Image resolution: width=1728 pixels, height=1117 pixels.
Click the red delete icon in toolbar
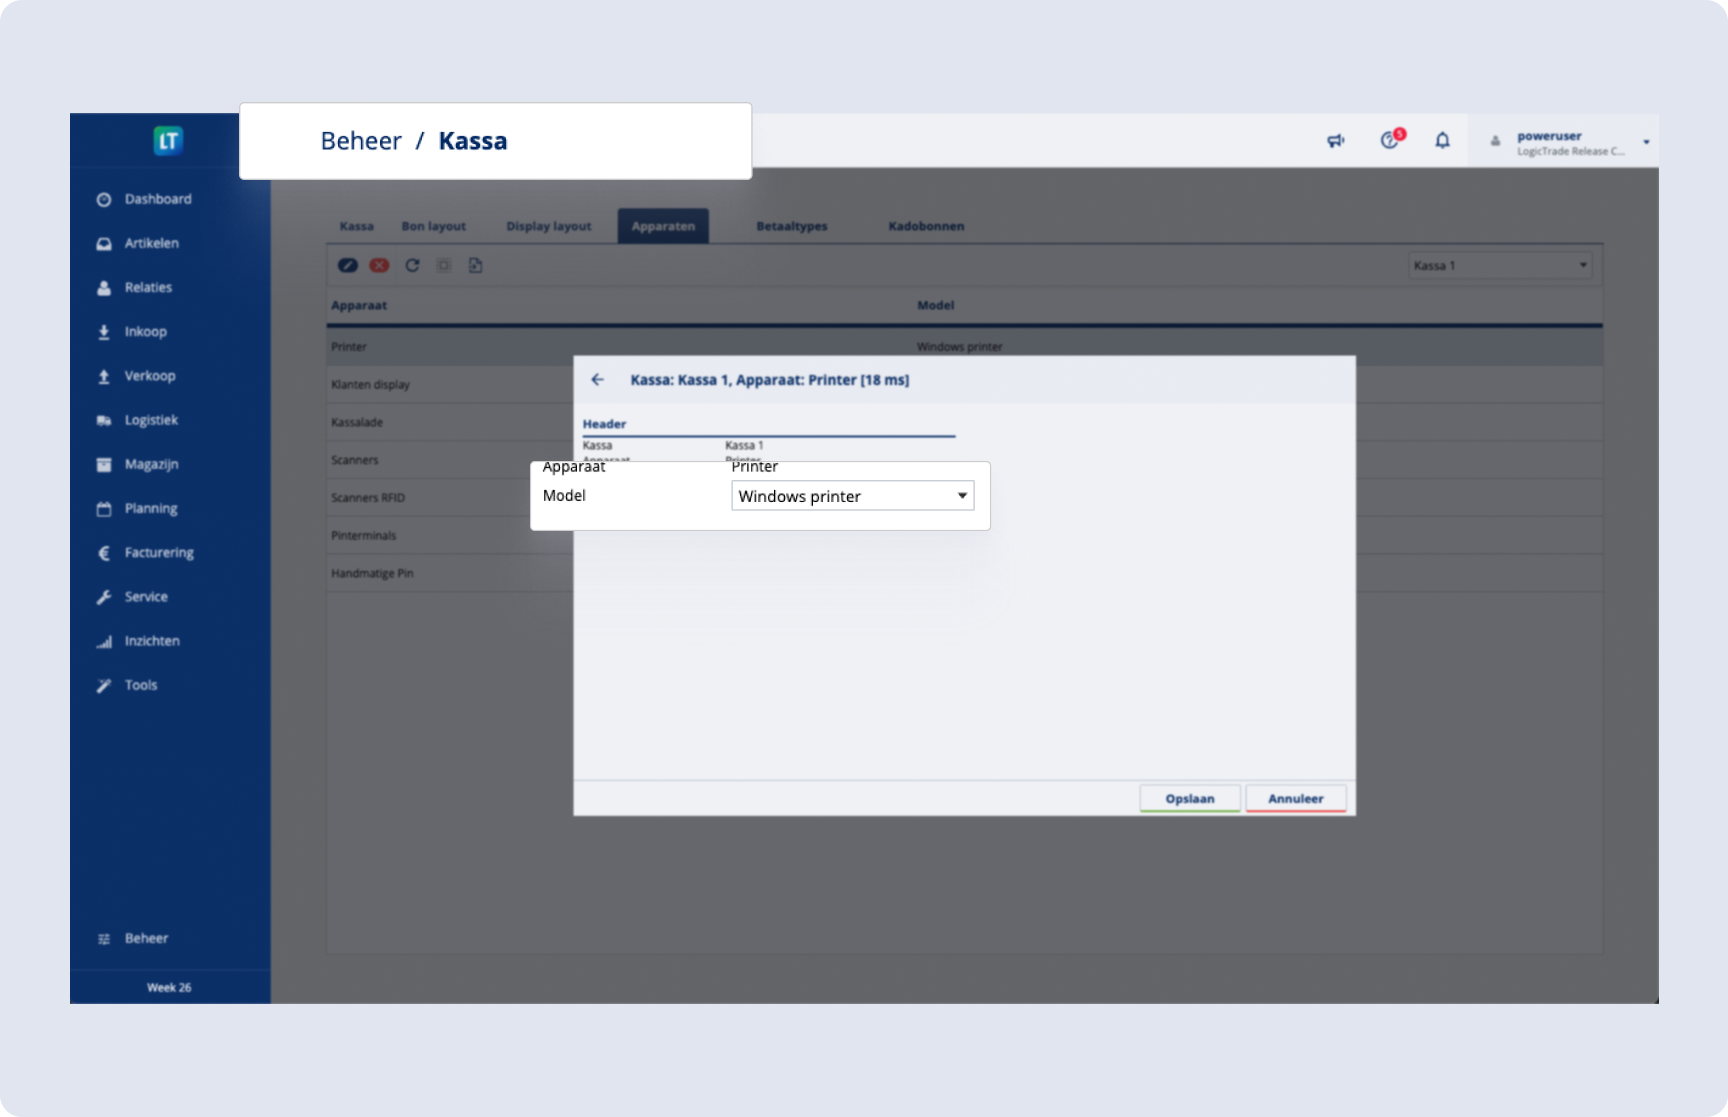click(379, 265)
